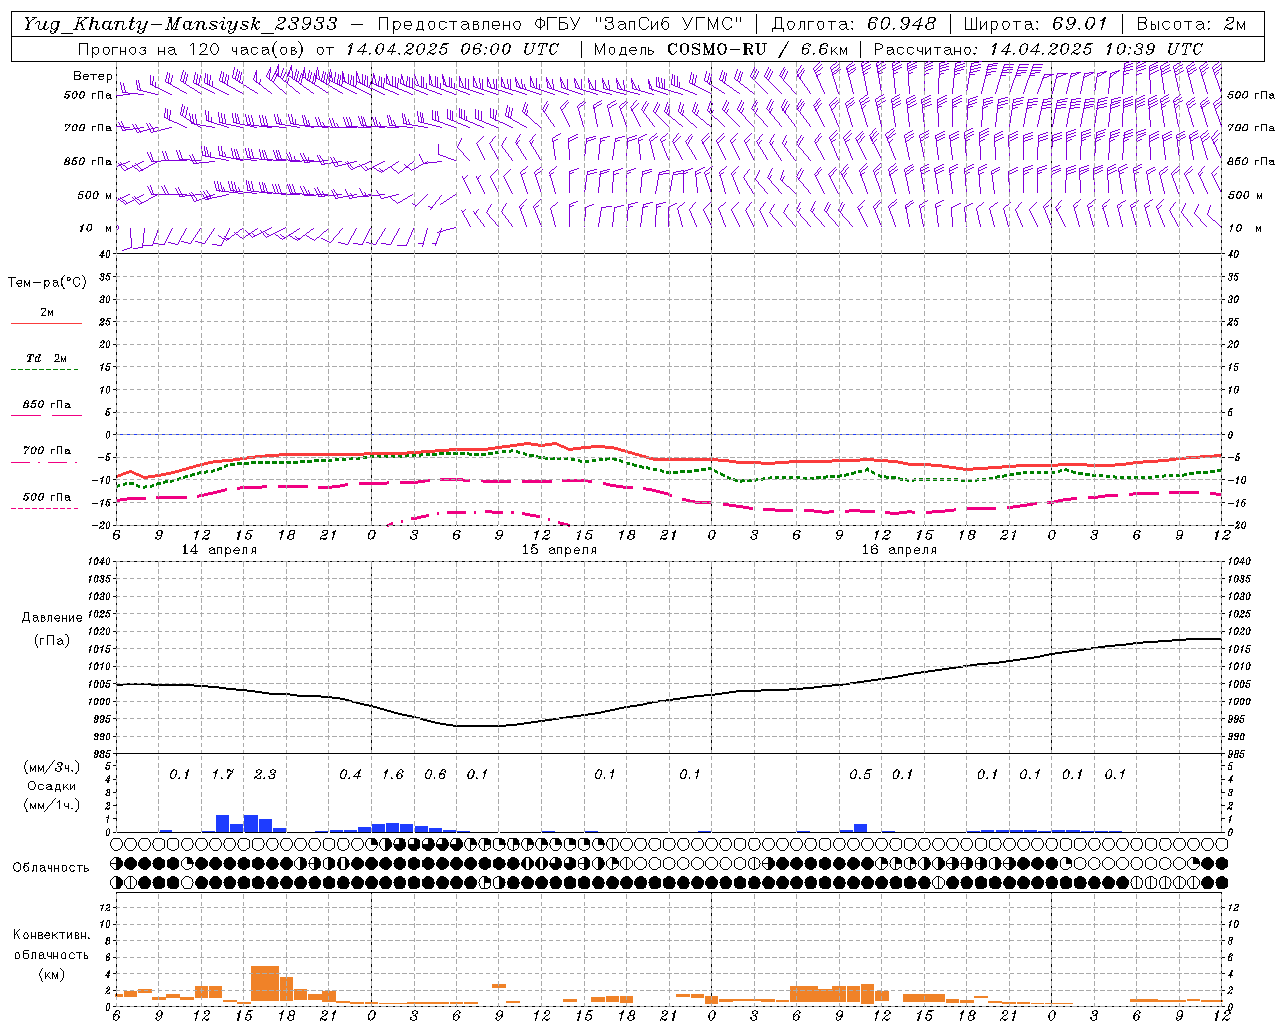
Task: Click the 0.4 precipitation value
Action: pos(350,774)
